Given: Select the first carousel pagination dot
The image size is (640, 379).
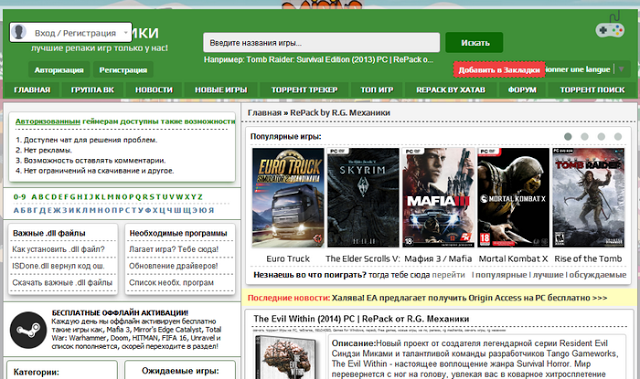Looking at the screenshot, I should 568,137.
